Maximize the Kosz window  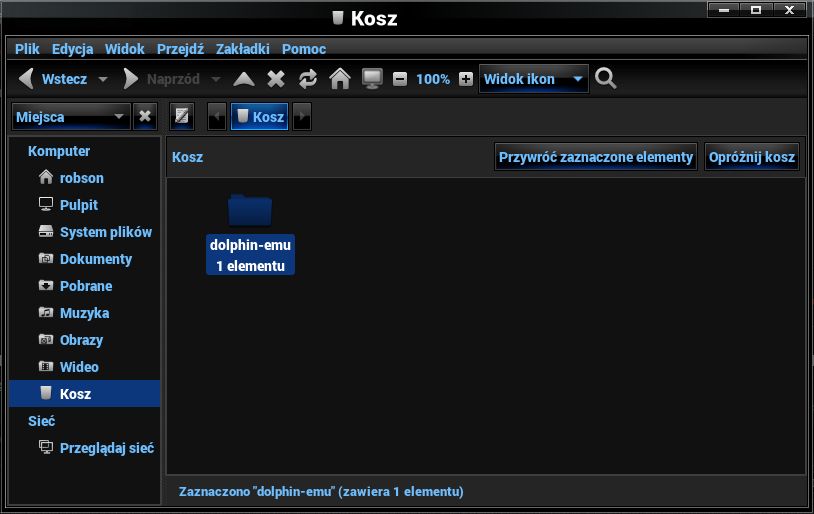point(756,9)
